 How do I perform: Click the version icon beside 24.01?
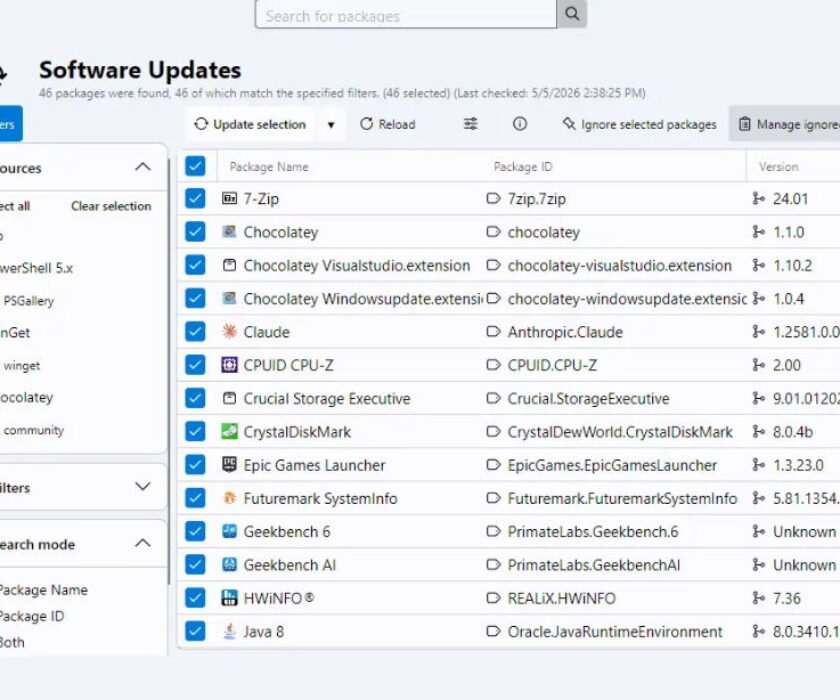click(x=758, y=199)
